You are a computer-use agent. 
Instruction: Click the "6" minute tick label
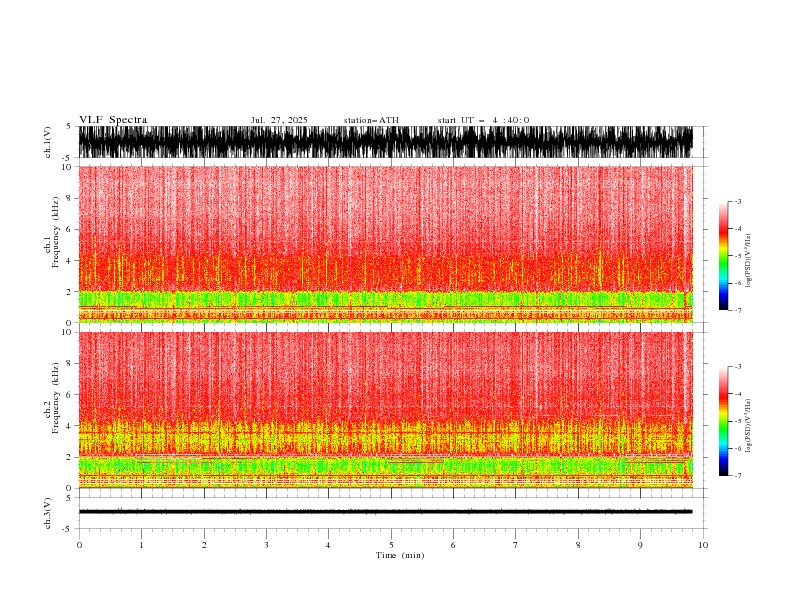coord(453,545)
